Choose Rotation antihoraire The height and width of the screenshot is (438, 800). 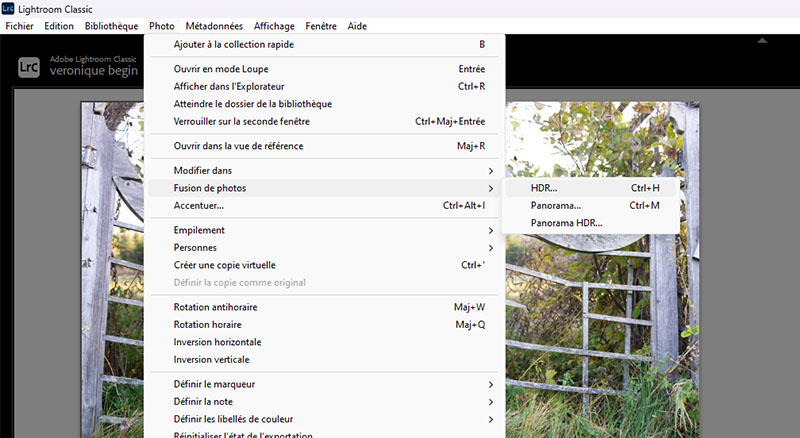pyautogui.click(x=324, y=307)
